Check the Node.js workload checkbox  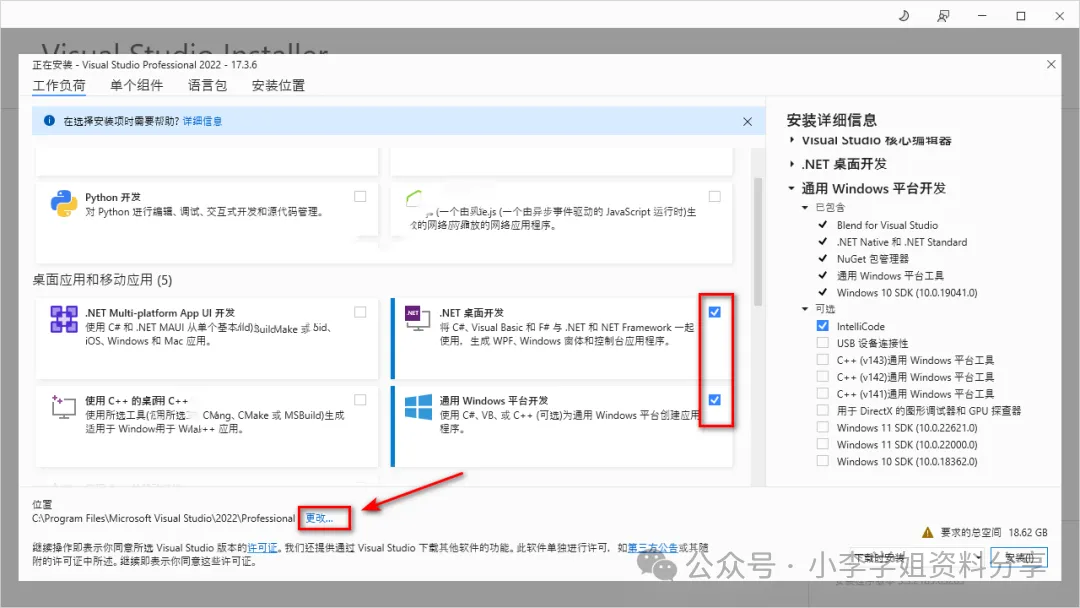point(715,197)
